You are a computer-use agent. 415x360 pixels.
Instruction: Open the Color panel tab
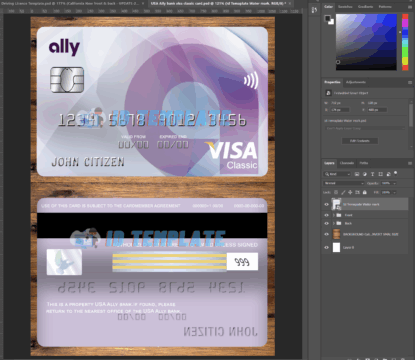pos(329,7)
